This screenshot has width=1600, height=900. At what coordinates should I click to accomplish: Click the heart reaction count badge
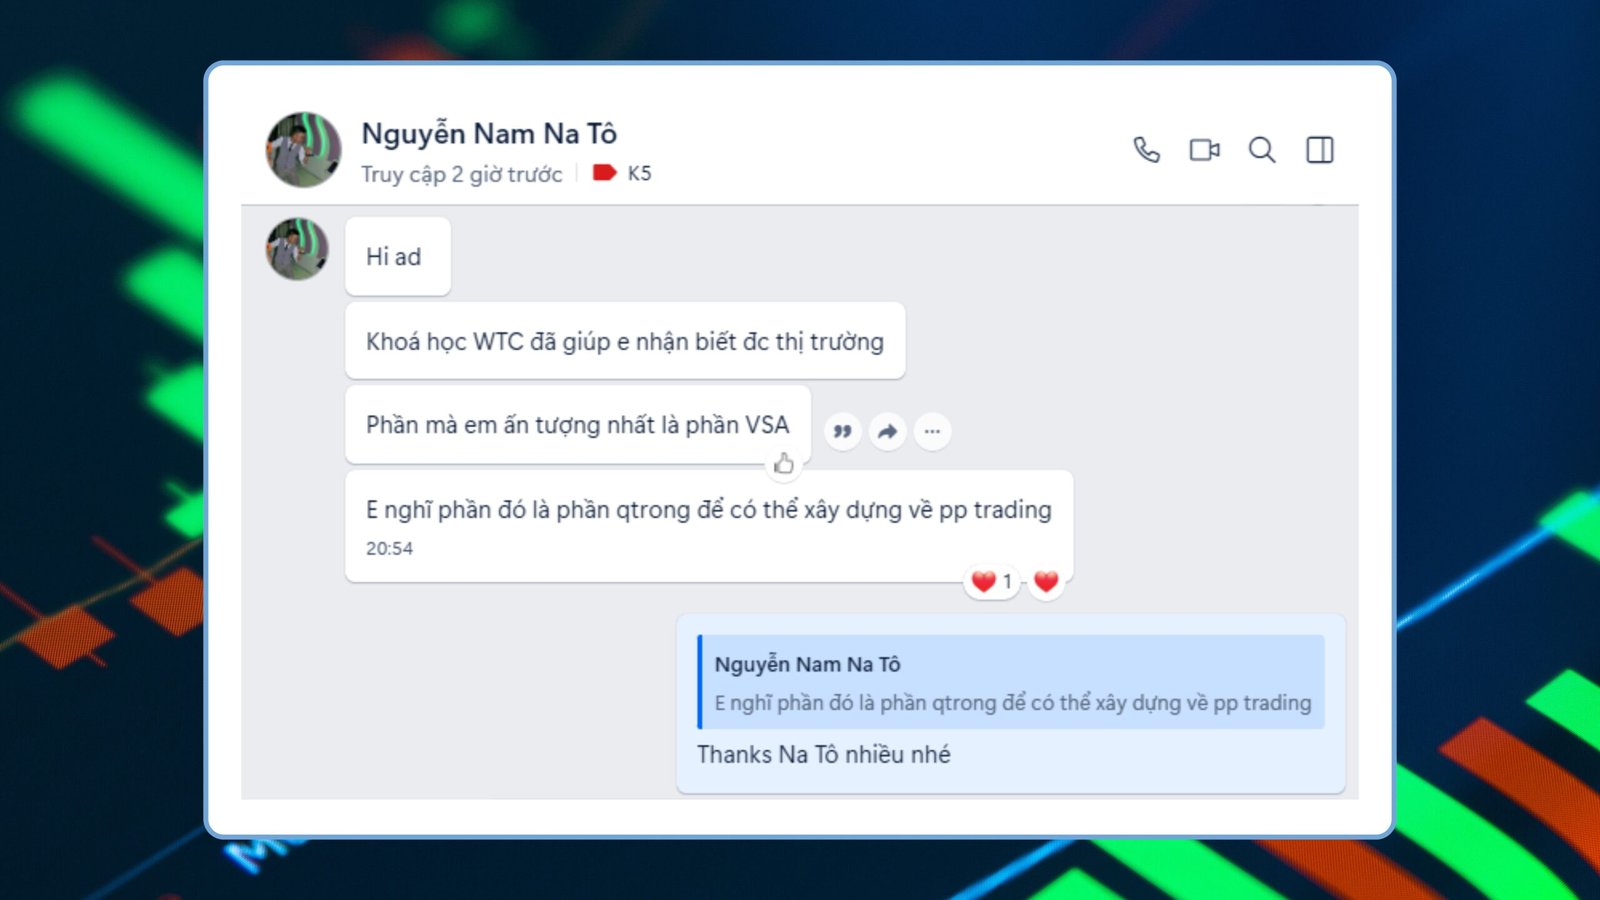pyautogui.click(x=992, y=581)
